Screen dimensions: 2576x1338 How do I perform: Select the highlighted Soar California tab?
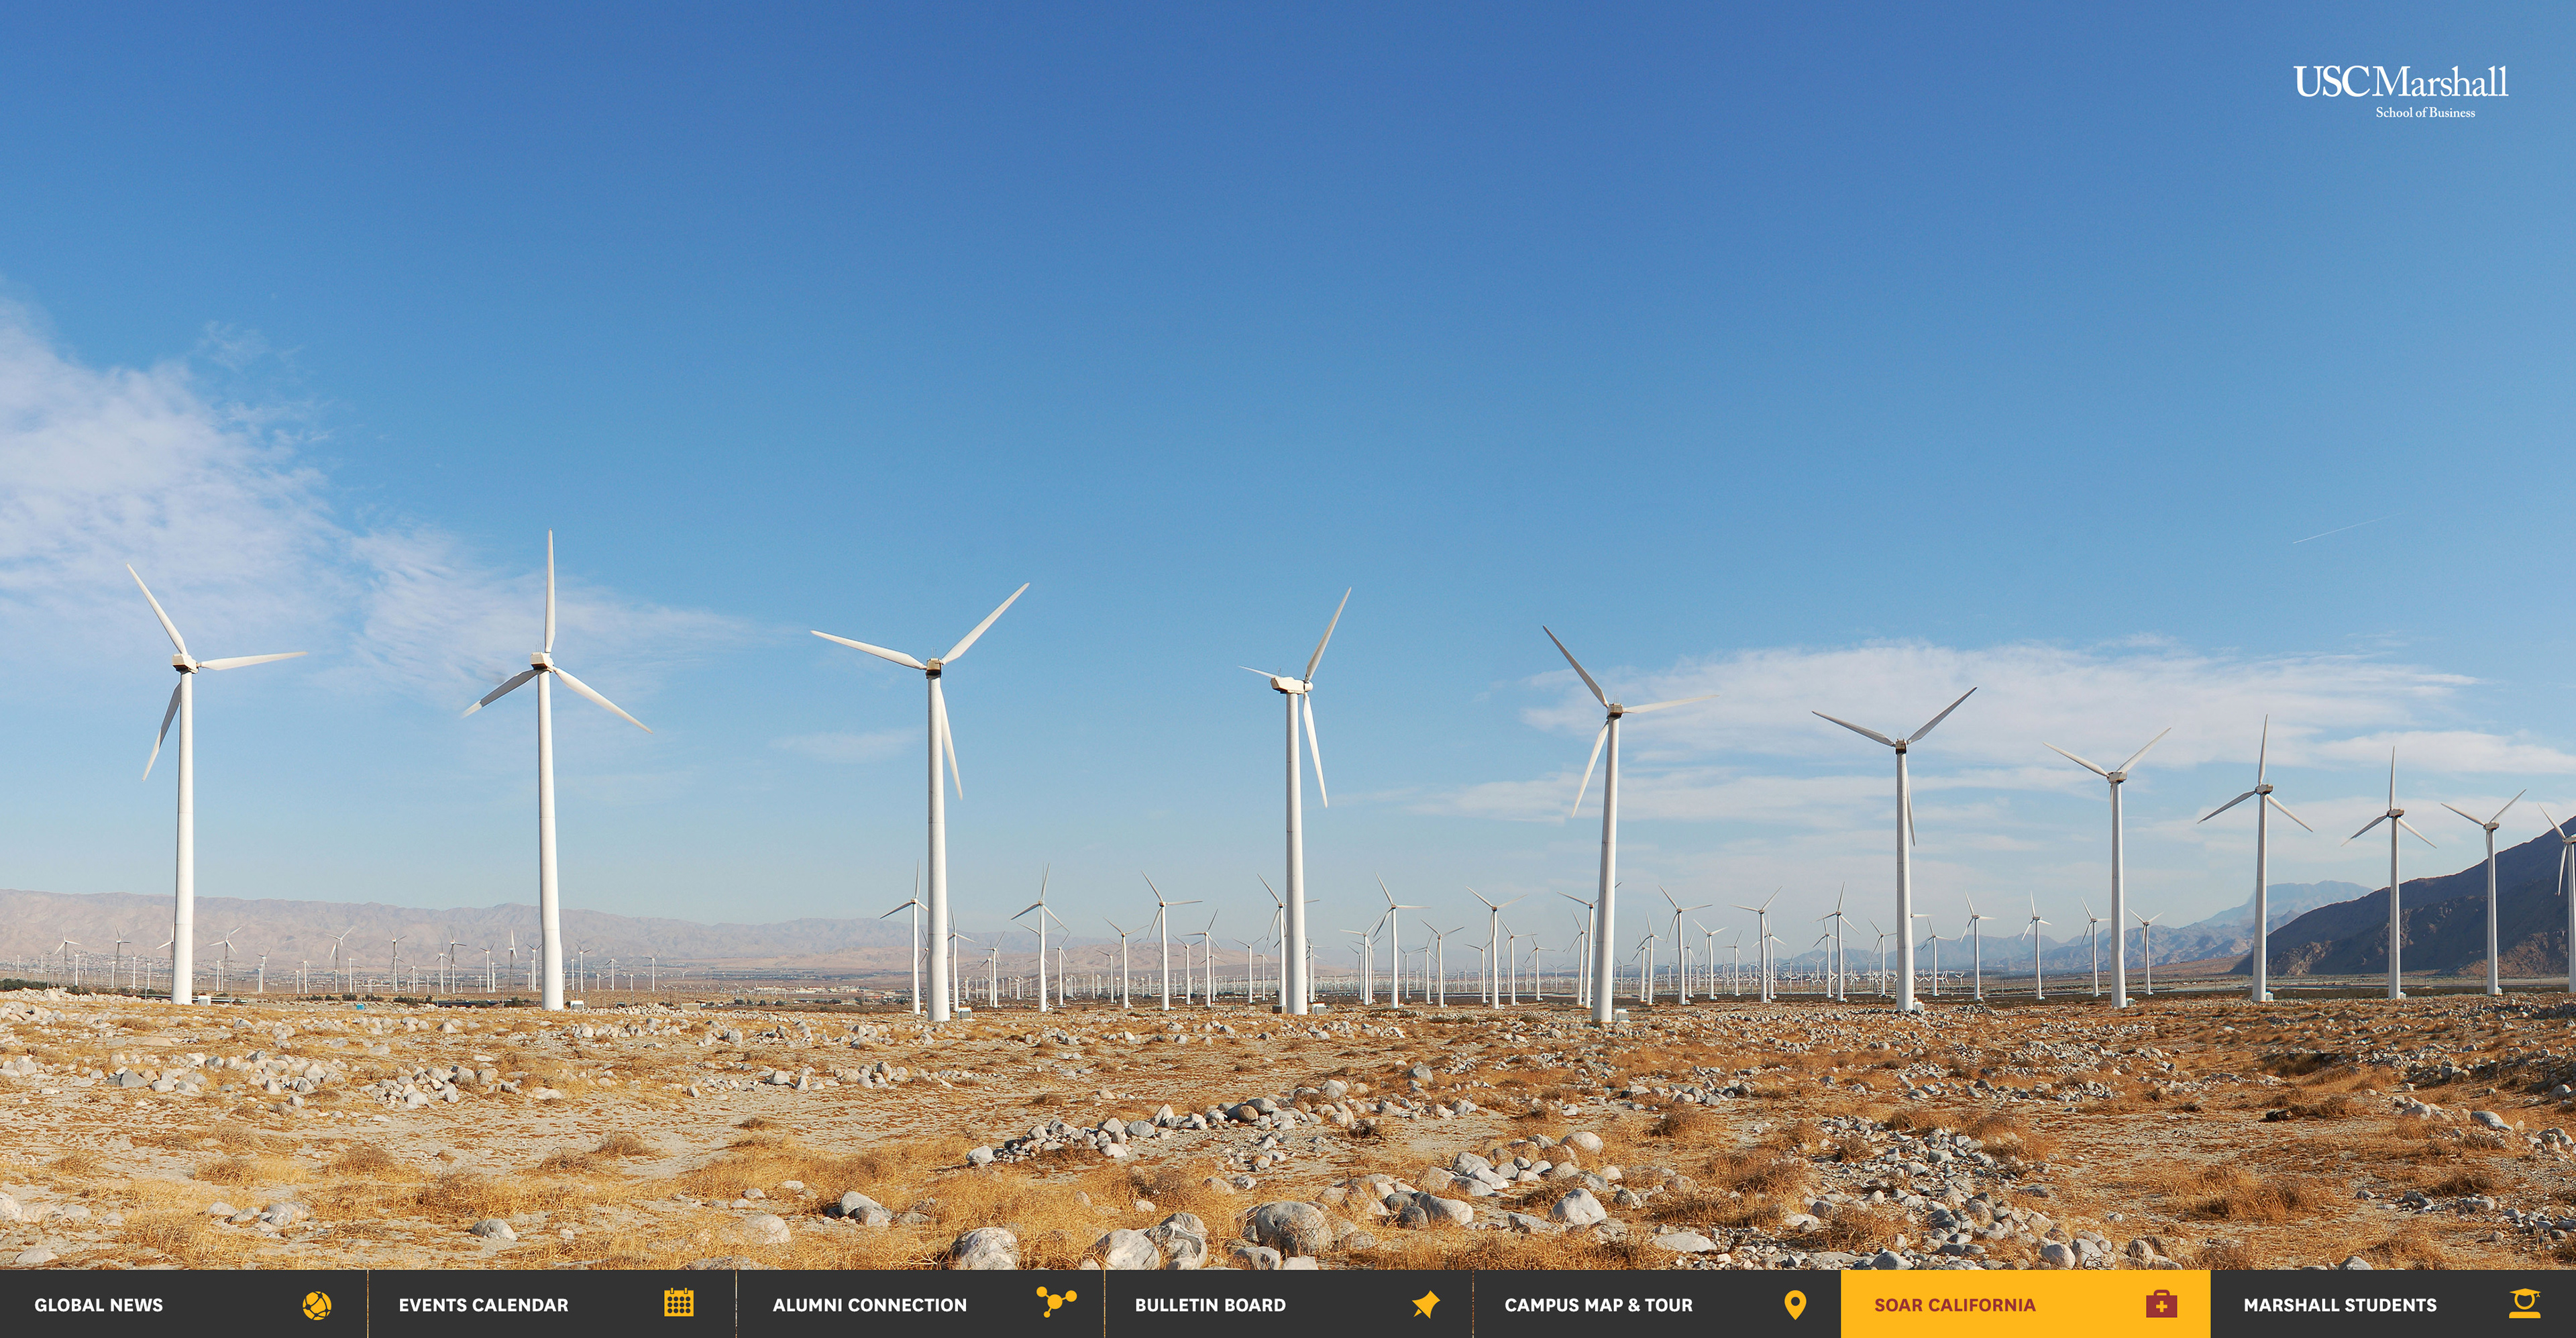pos(1954,1305)
